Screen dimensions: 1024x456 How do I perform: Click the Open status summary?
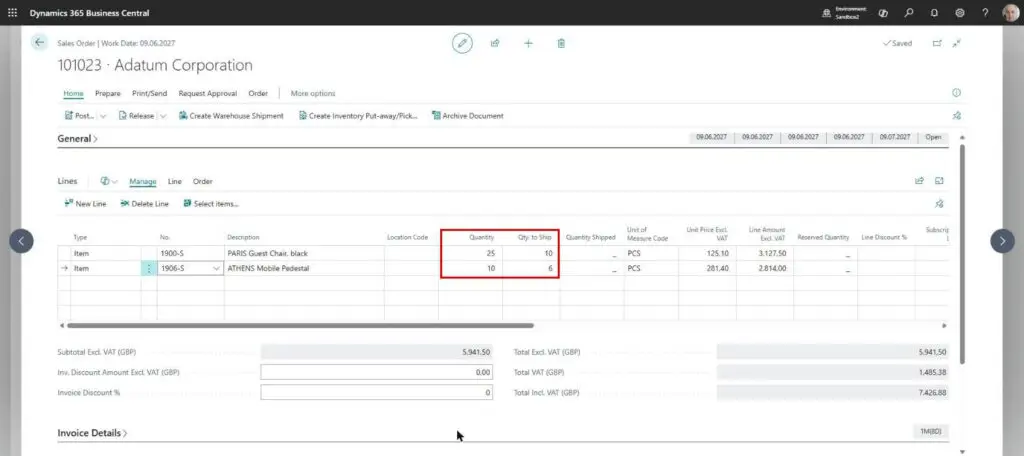[933, 137]
